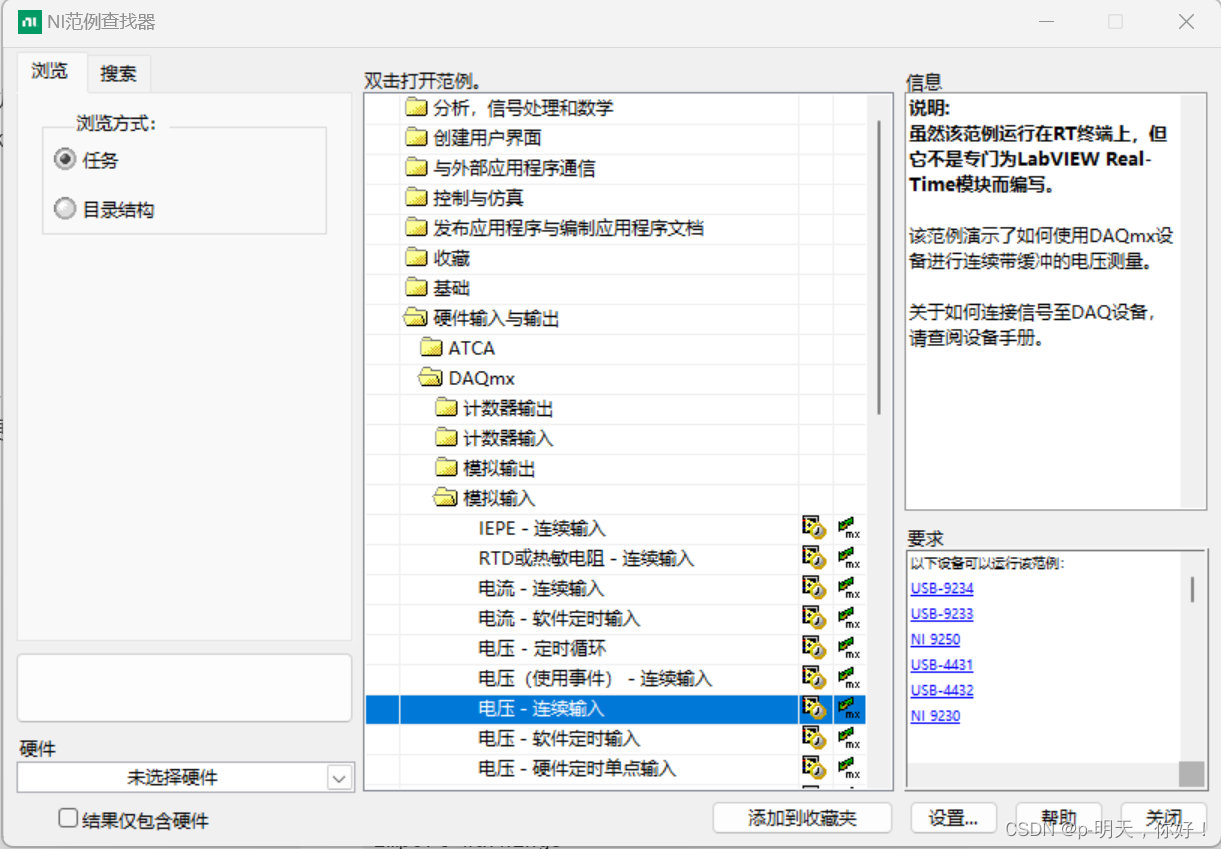Open the 硬件 dropdown showing 未选择硬件
This screenshot has width=1221, height=849.
coord(186,777)
